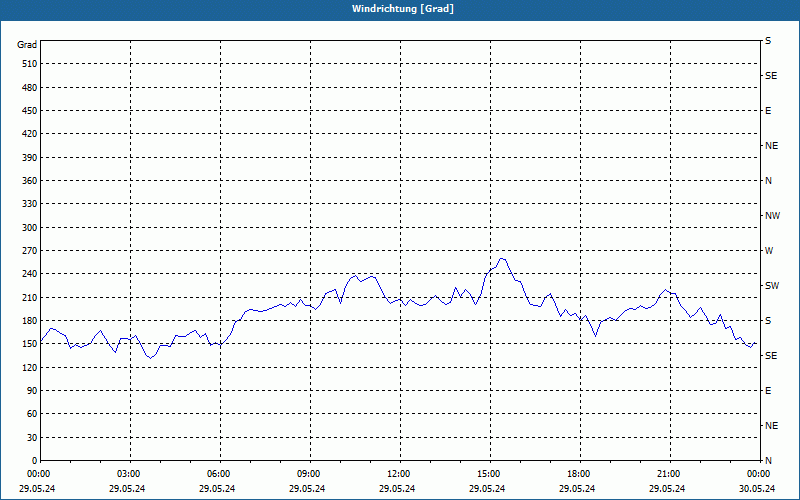Viewport: 800px width, 500px height.
Task: Select the 90 y-axis value
Action: pos(32,391)
